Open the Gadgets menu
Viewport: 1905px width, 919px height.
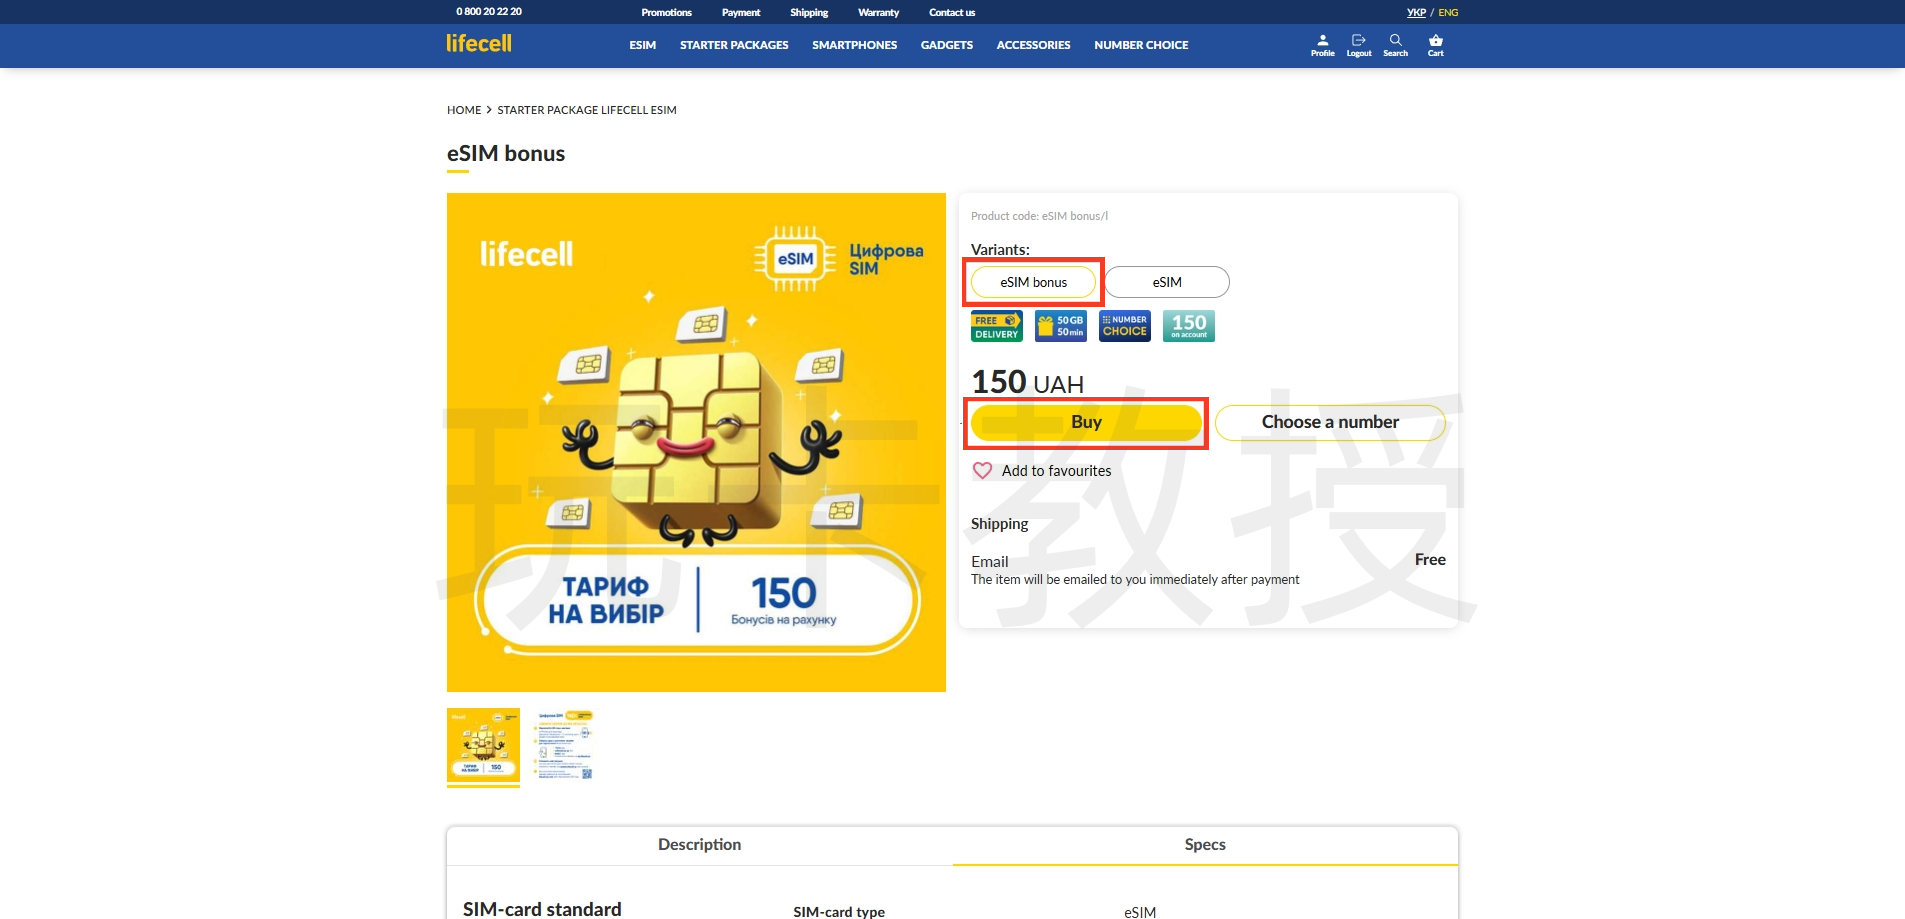(946, 45)
